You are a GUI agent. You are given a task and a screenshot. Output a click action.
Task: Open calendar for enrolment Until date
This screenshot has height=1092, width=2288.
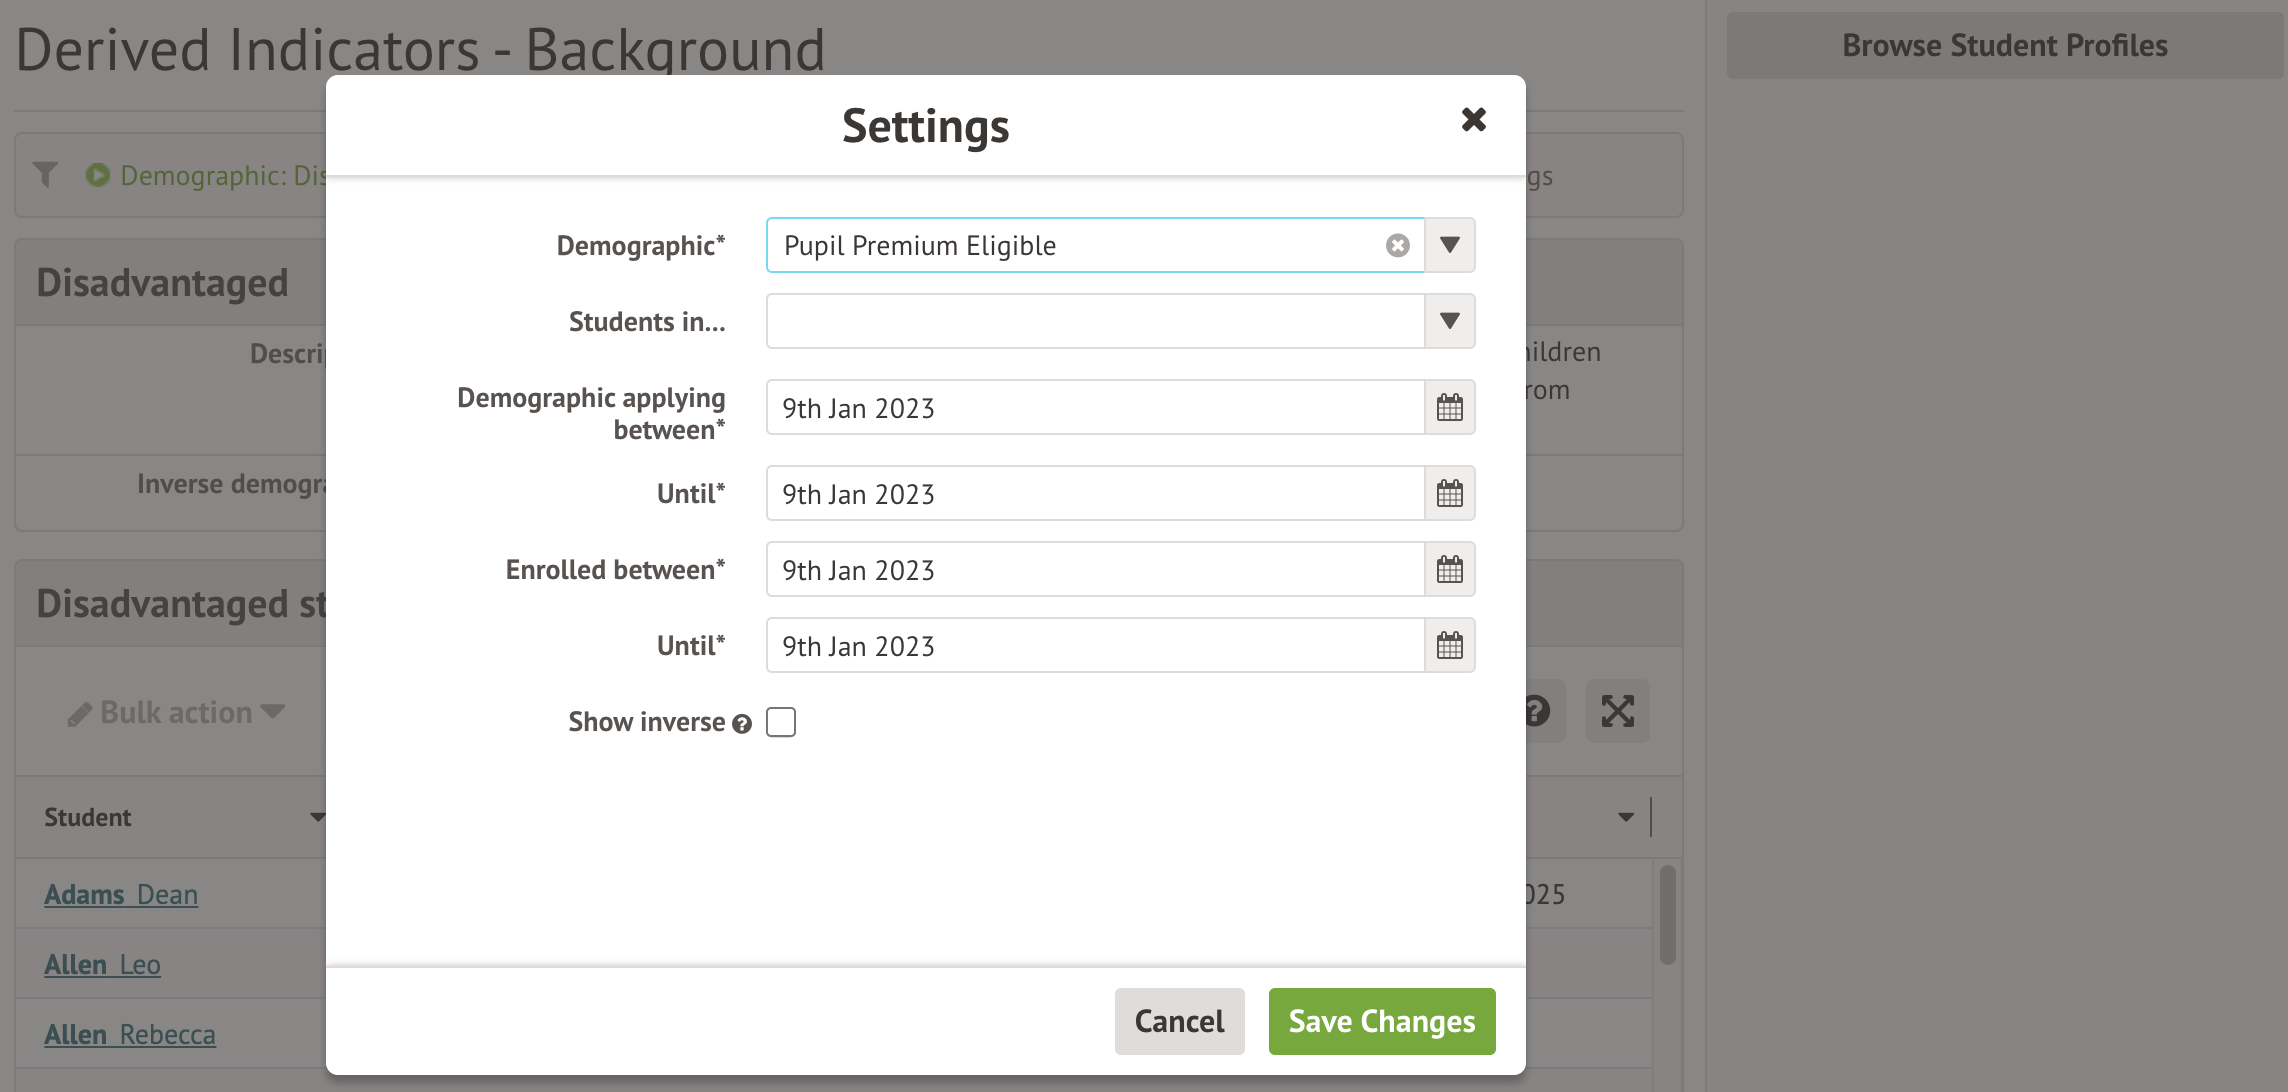[1449, 646]
